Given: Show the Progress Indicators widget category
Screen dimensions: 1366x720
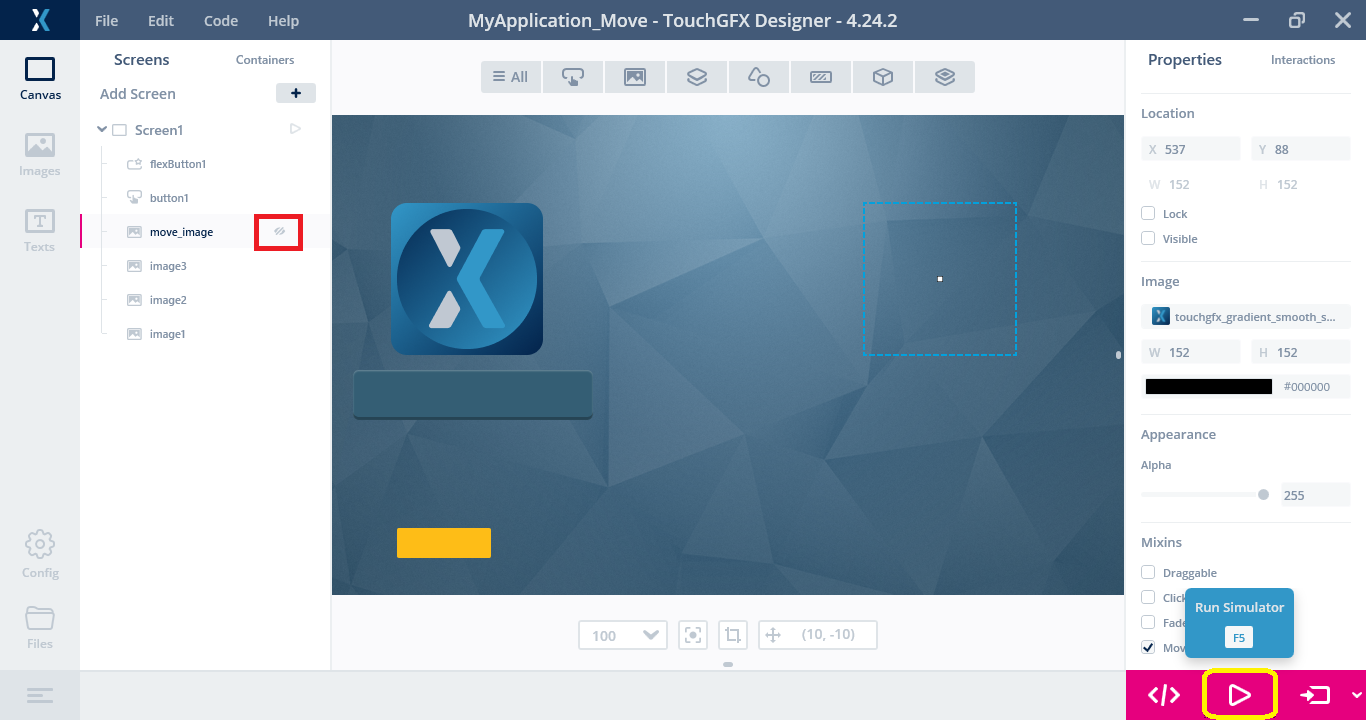Looking at the screenshot, I should pos(821,77).
